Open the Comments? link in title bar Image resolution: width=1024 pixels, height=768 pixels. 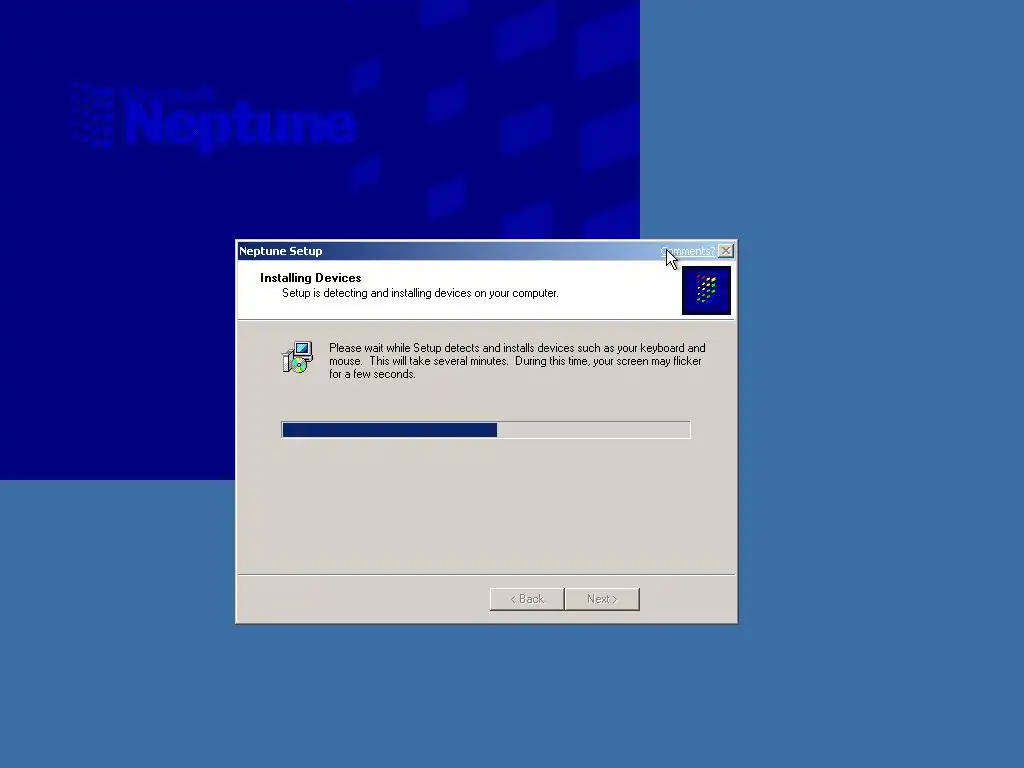pos(688,251)
